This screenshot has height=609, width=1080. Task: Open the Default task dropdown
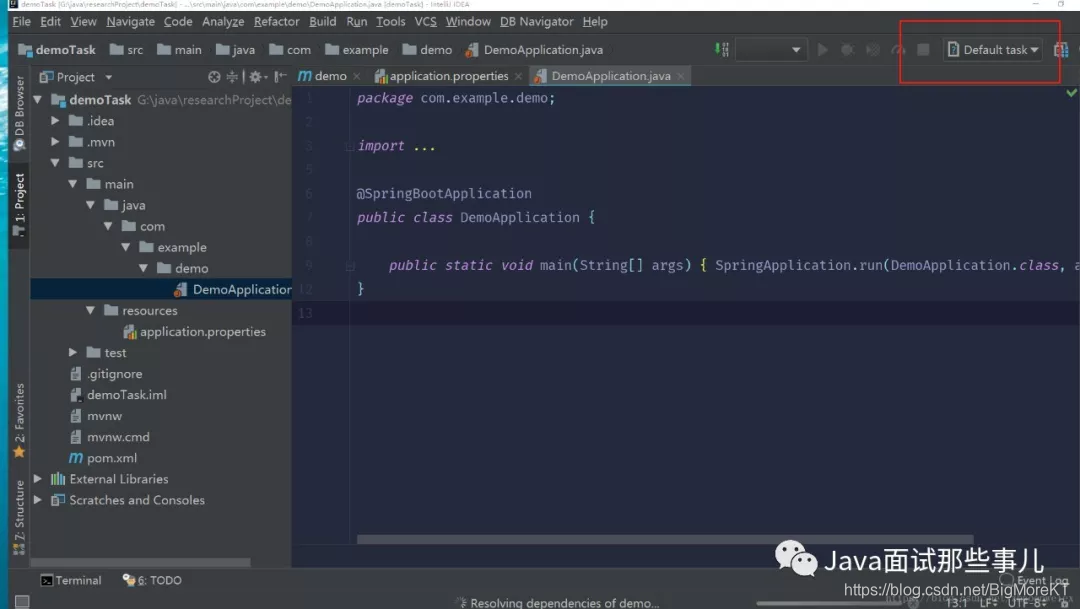(x=993, y=50)
